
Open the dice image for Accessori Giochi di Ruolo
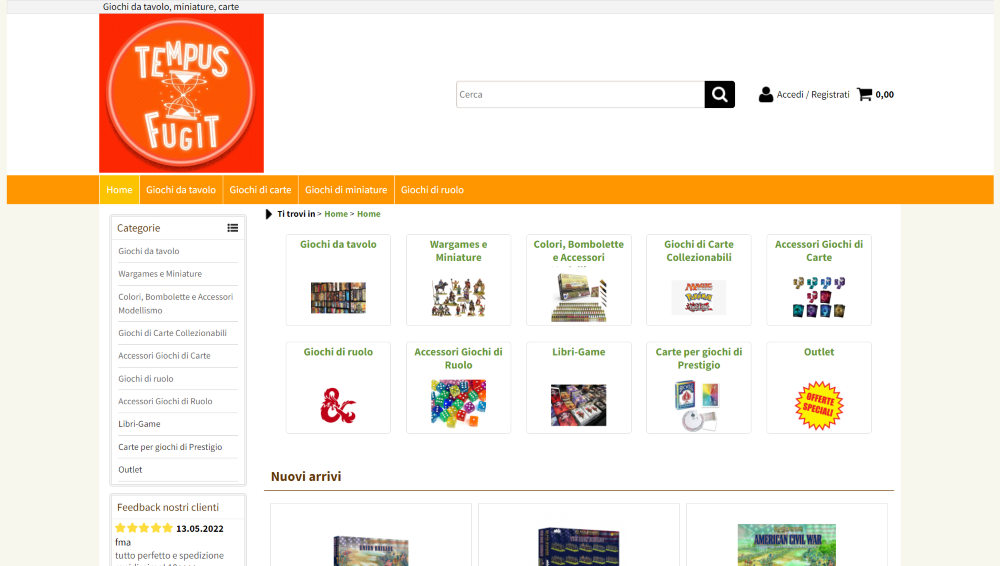click(x=459, y=403)
